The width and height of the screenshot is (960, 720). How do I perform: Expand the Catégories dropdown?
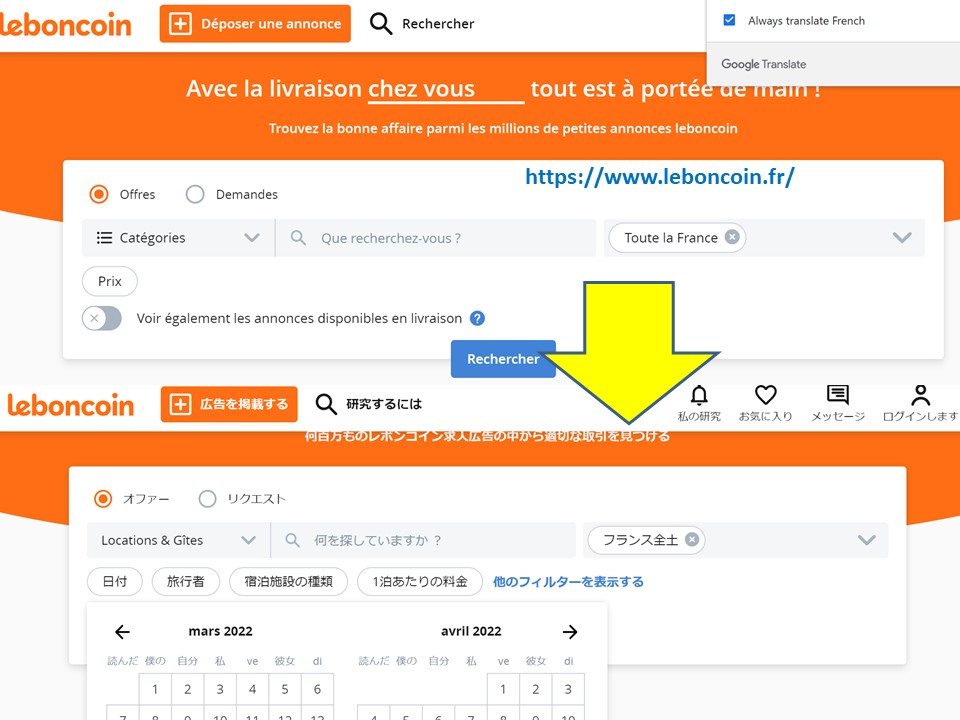click(x=178, y=238)
